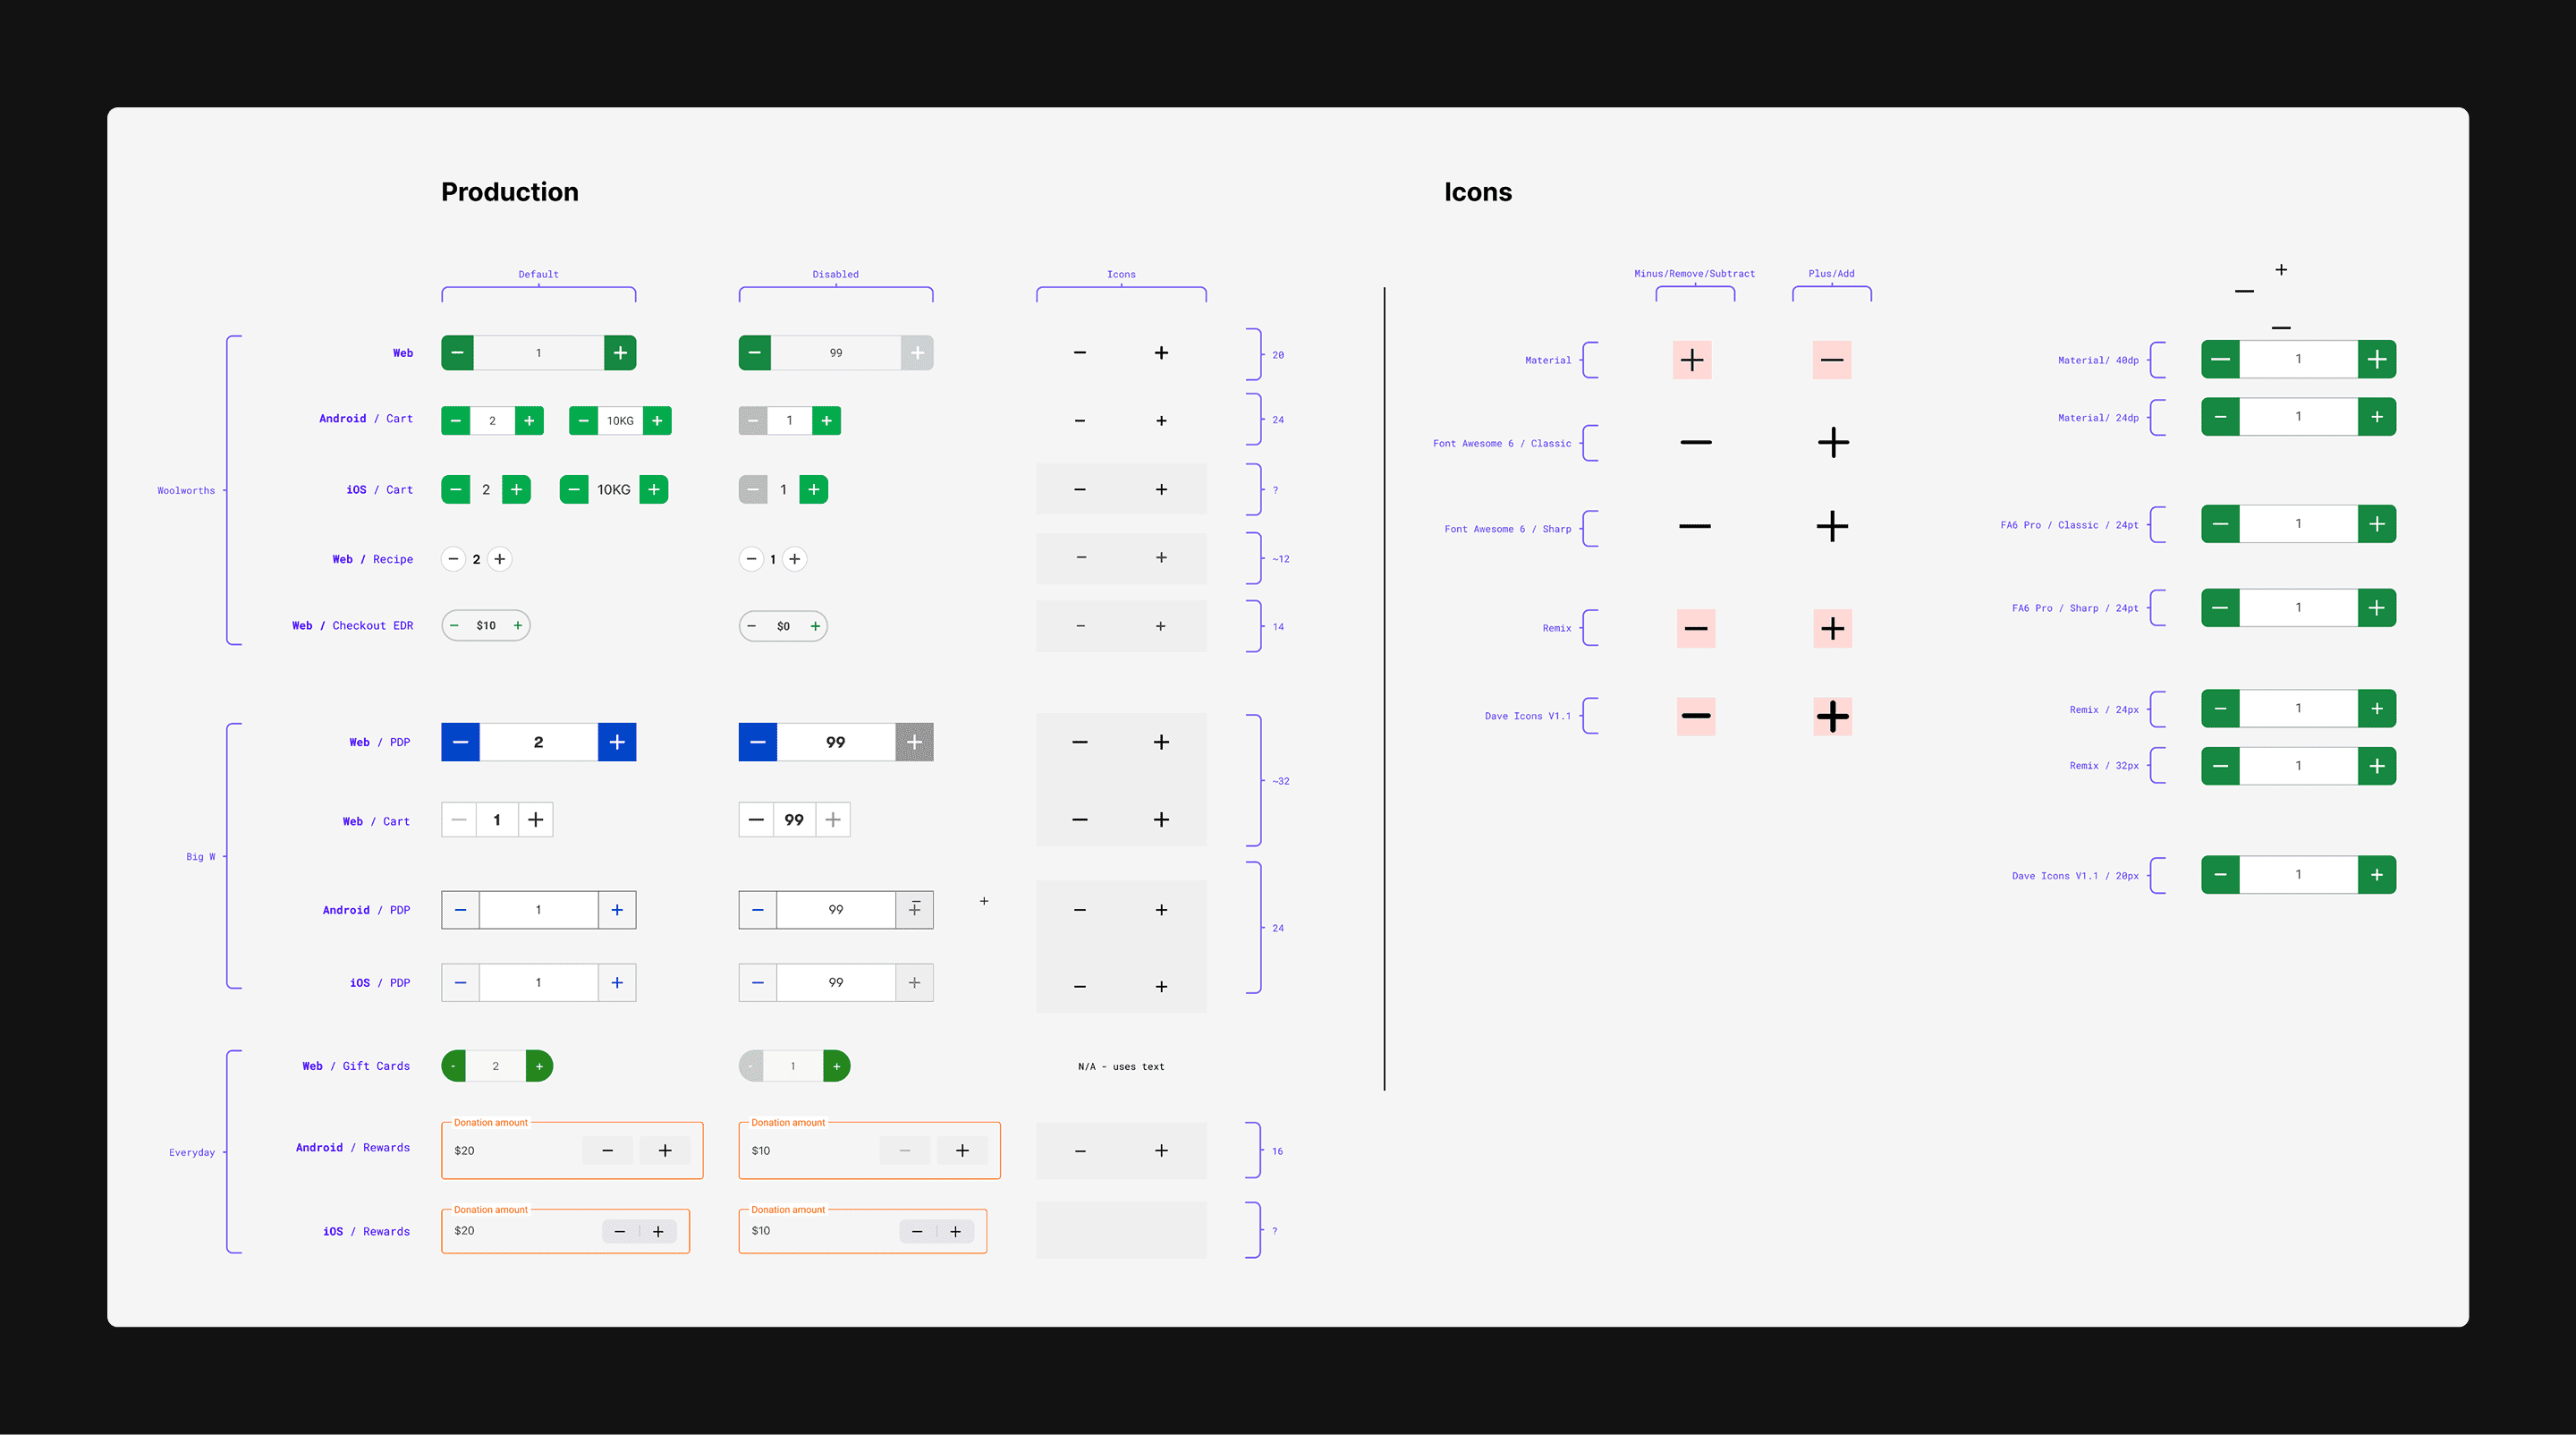Click the plus button on Web Checkout EDR $10

(x=518, y=625)
